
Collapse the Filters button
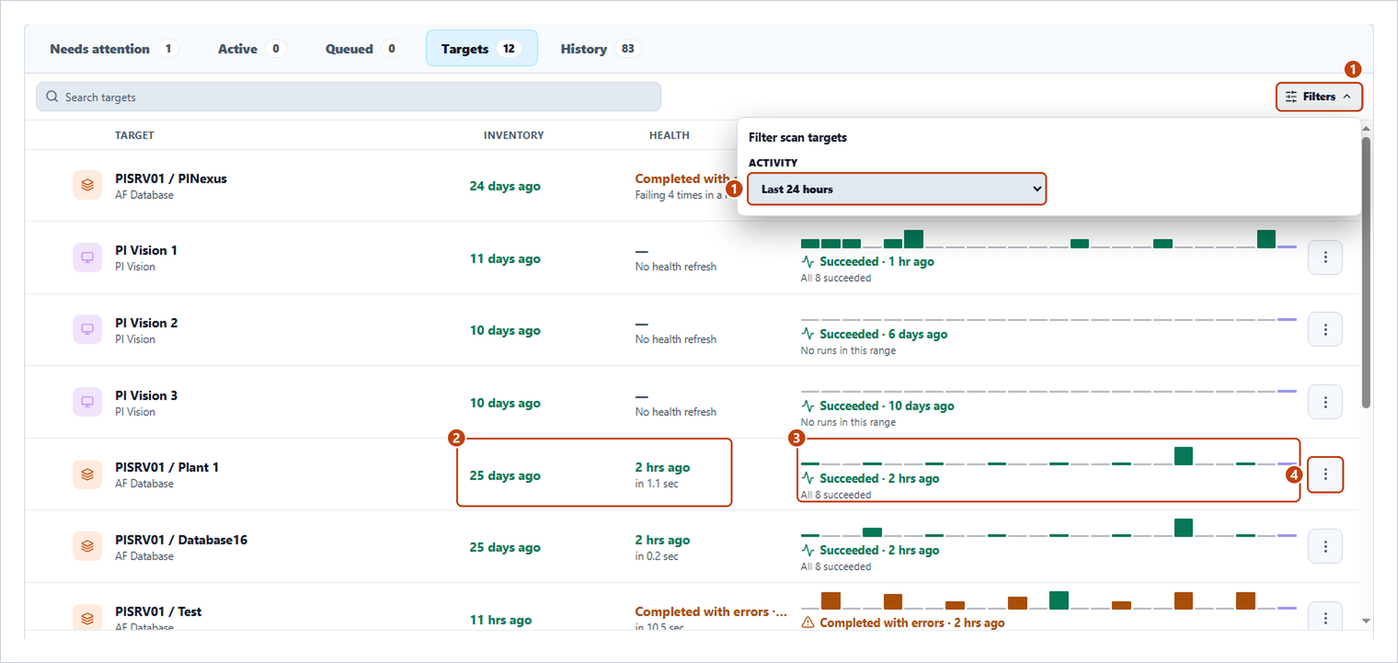click(x=1319, y=97)
